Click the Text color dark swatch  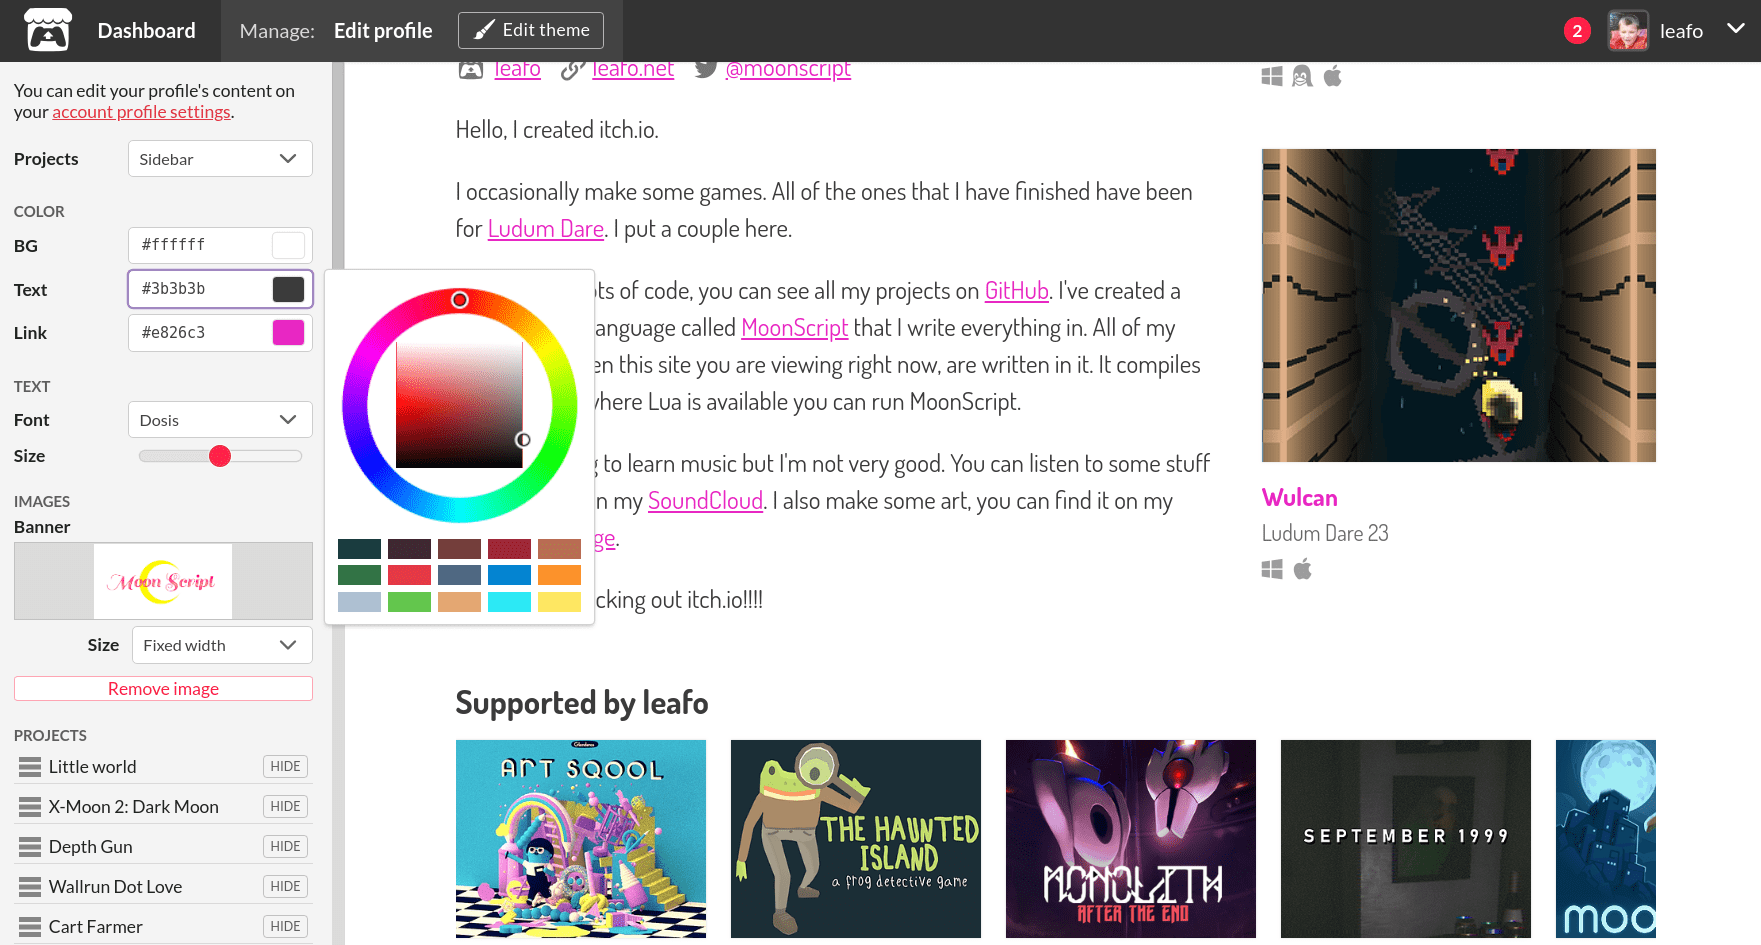click(x=288, y=289)
